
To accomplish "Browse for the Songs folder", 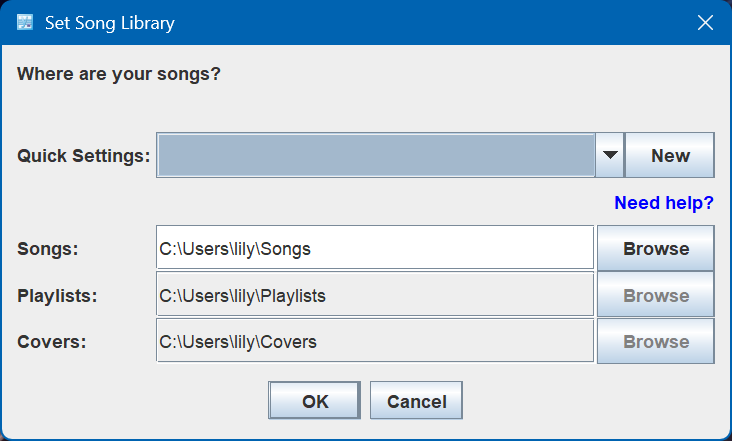I will (x=656, y=248).
